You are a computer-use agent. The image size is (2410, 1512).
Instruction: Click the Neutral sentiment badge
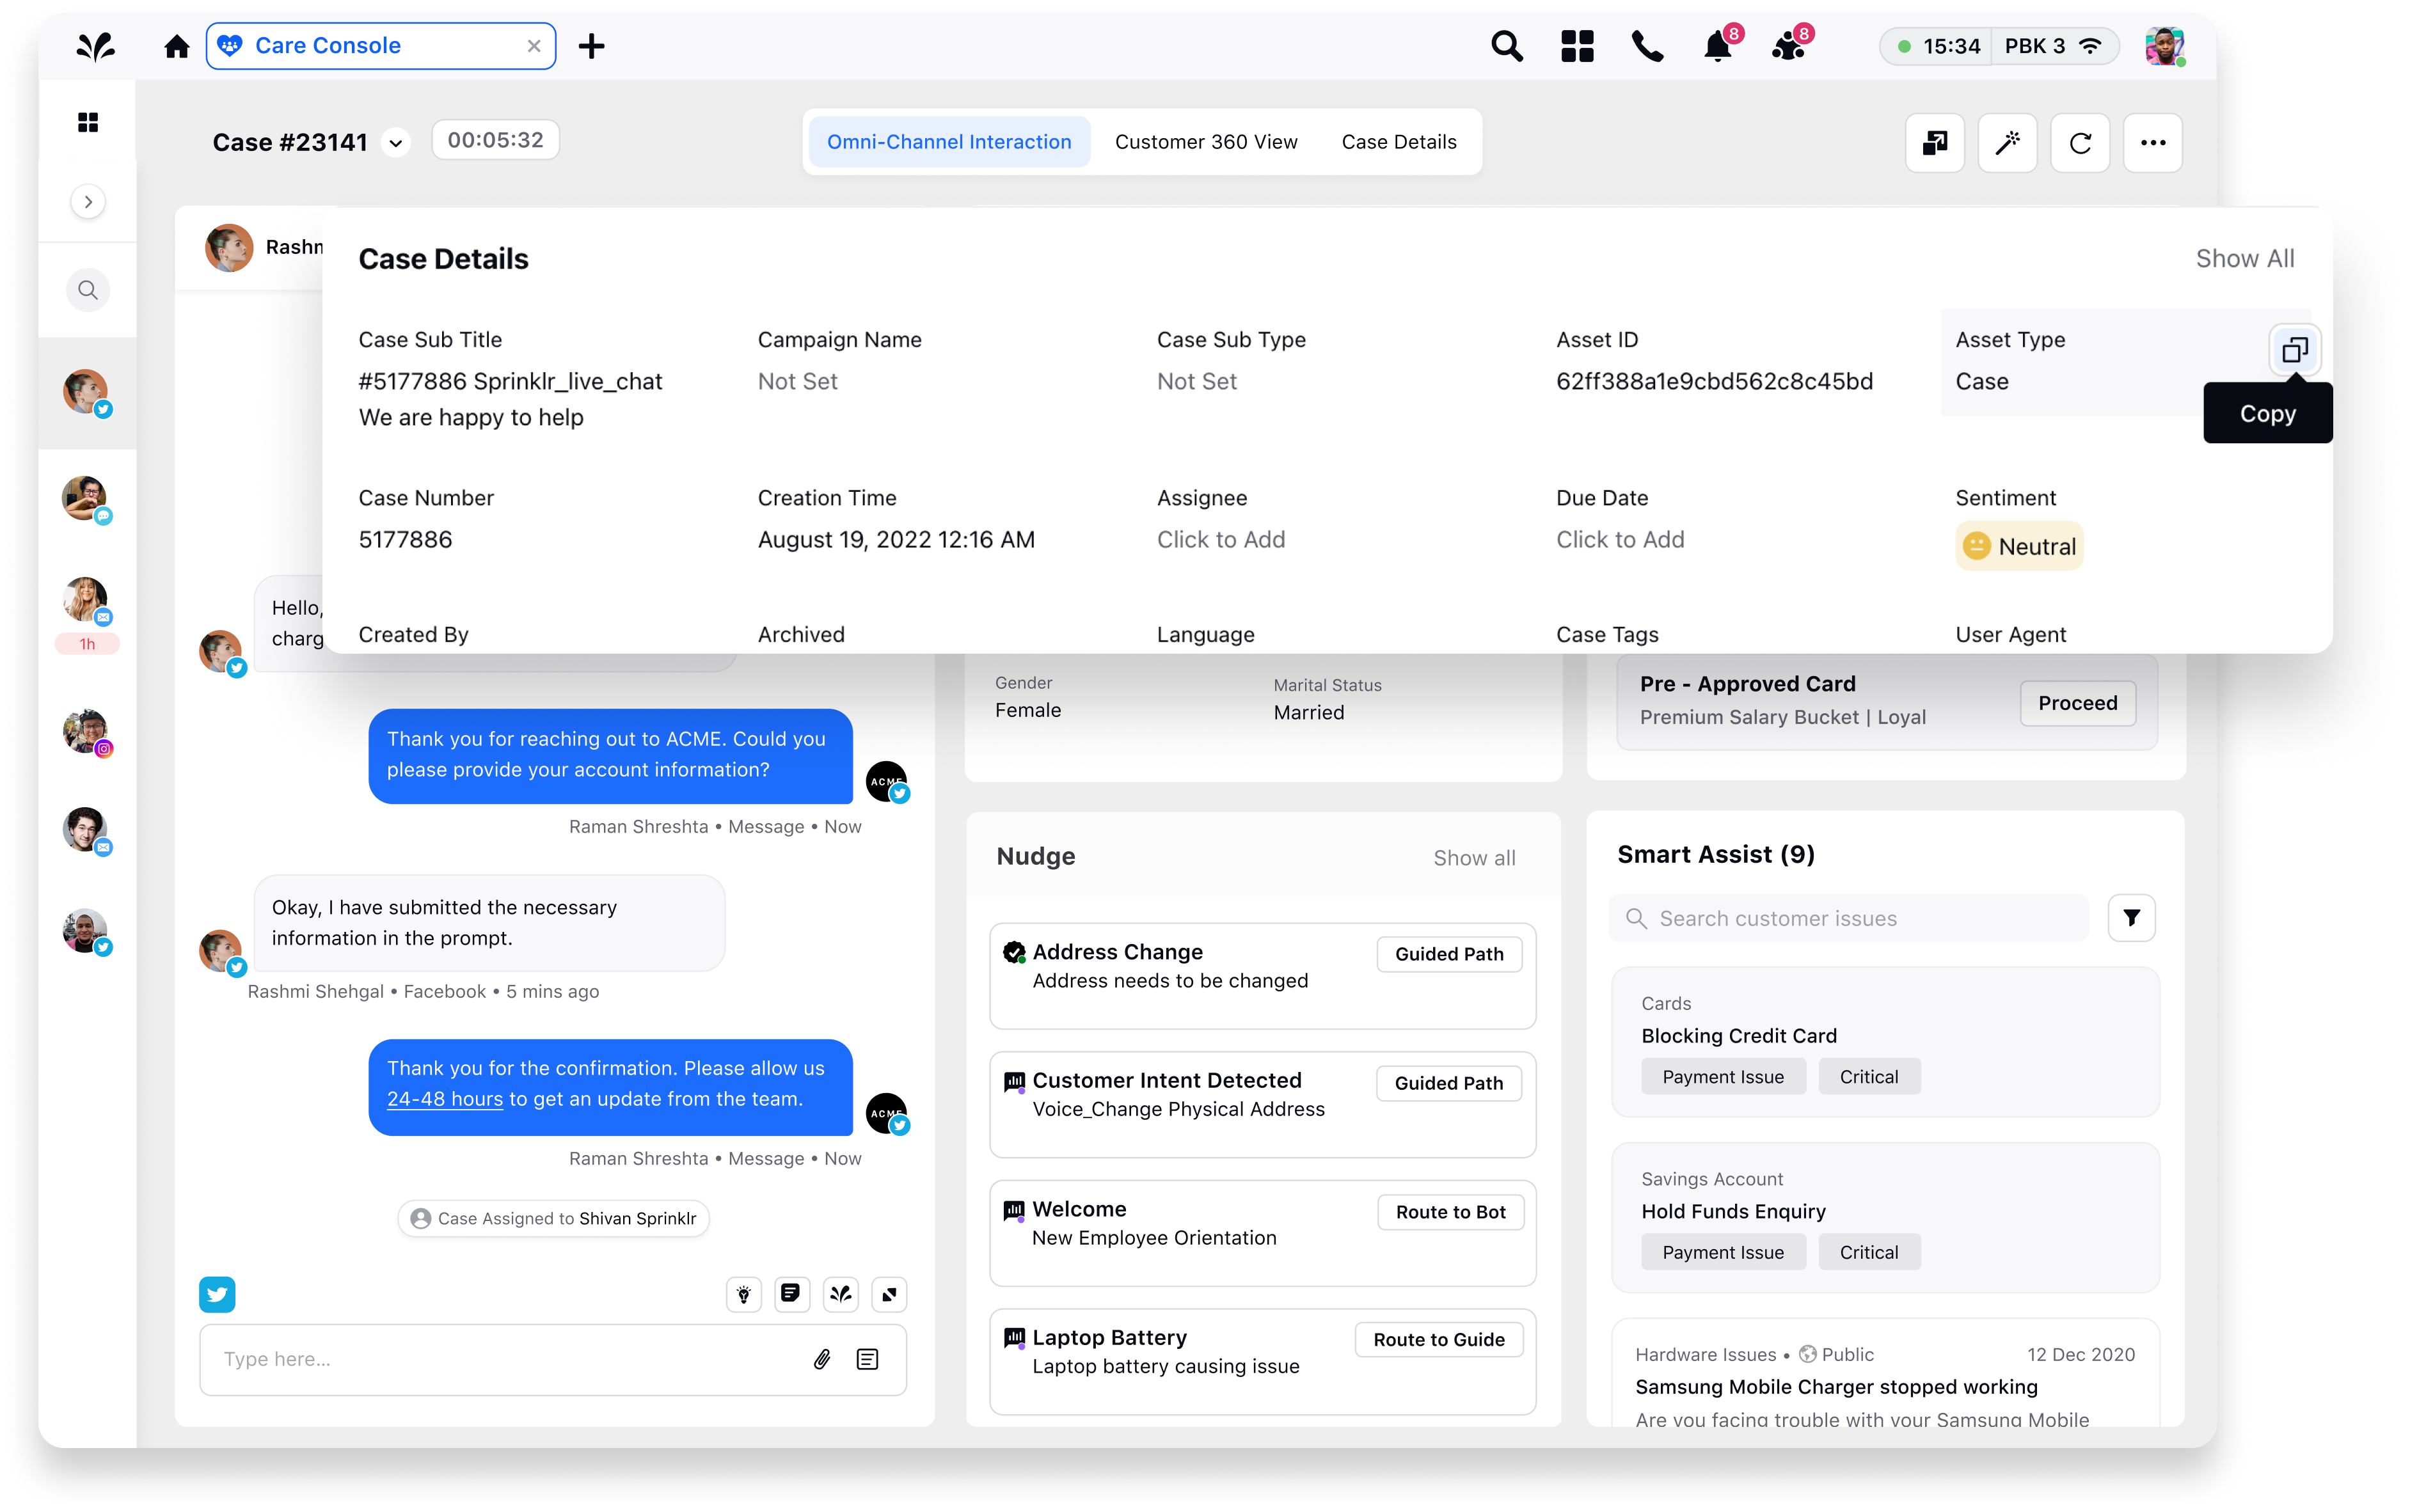[x=2019, y=547]
